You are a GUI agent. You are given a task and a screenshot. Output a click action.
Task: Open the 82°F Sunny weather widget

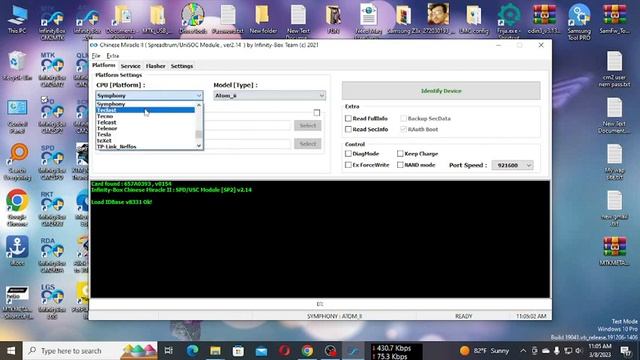[485, 351]
